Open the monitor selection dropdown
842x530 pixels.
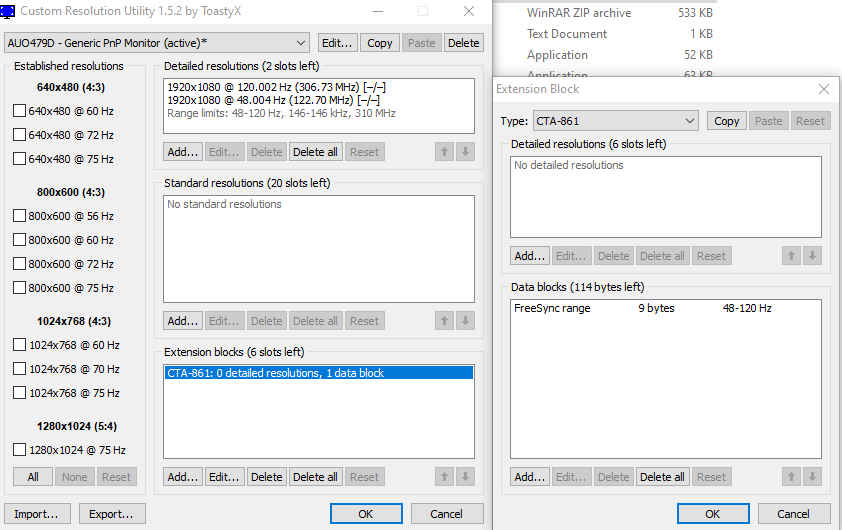pyautogui.click(x=302, y=43)
